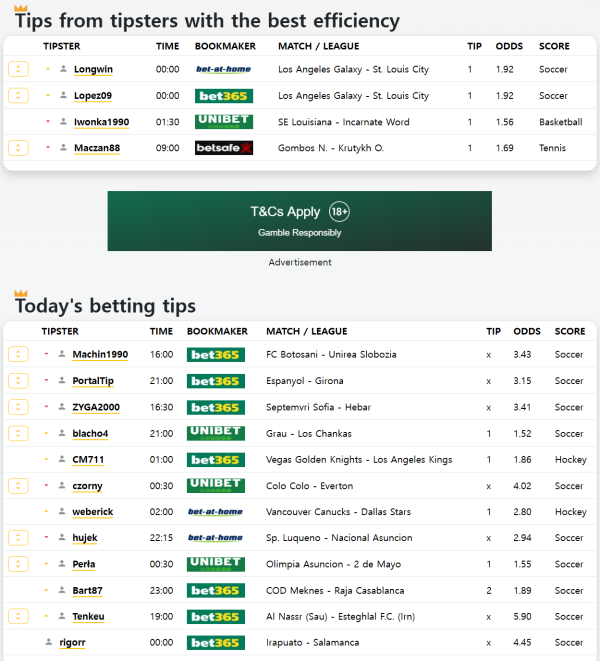Click the bet-at-home logo in weberick's row
600x661 pixels.
tap(215, 512)
